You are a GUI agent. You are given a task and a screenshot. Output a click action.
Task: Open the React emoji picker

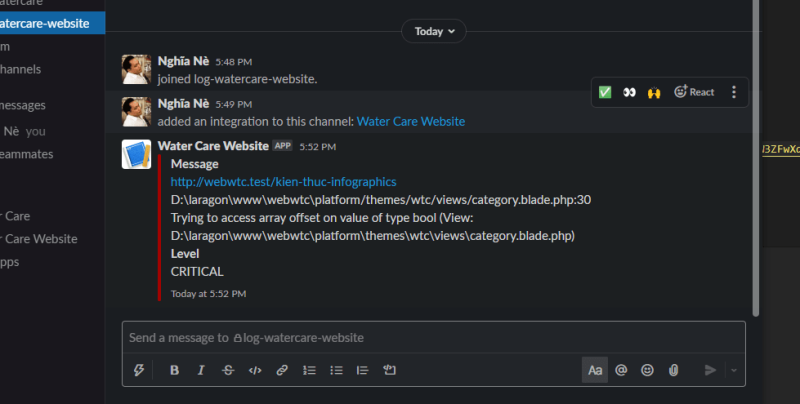[694, 92]
